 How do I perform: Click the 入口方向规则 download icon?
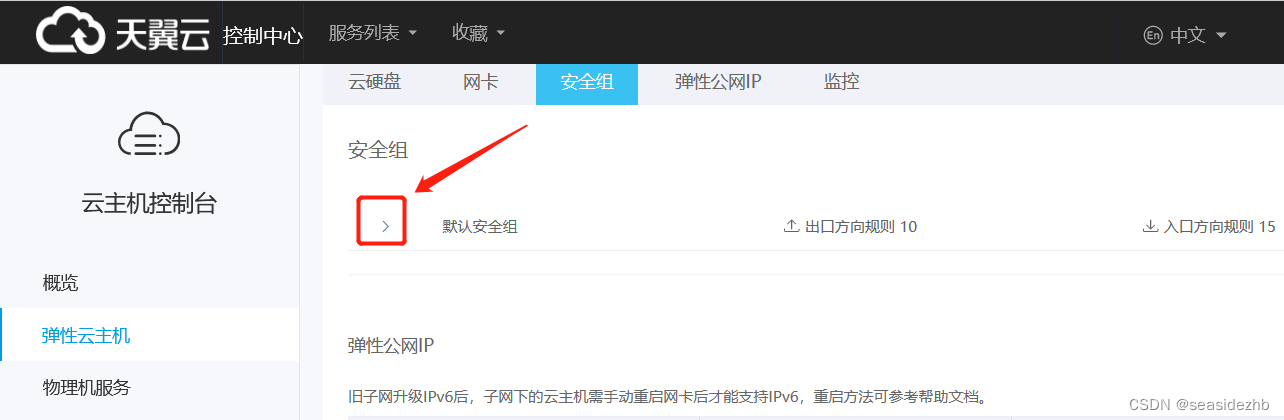(1150, 227)
